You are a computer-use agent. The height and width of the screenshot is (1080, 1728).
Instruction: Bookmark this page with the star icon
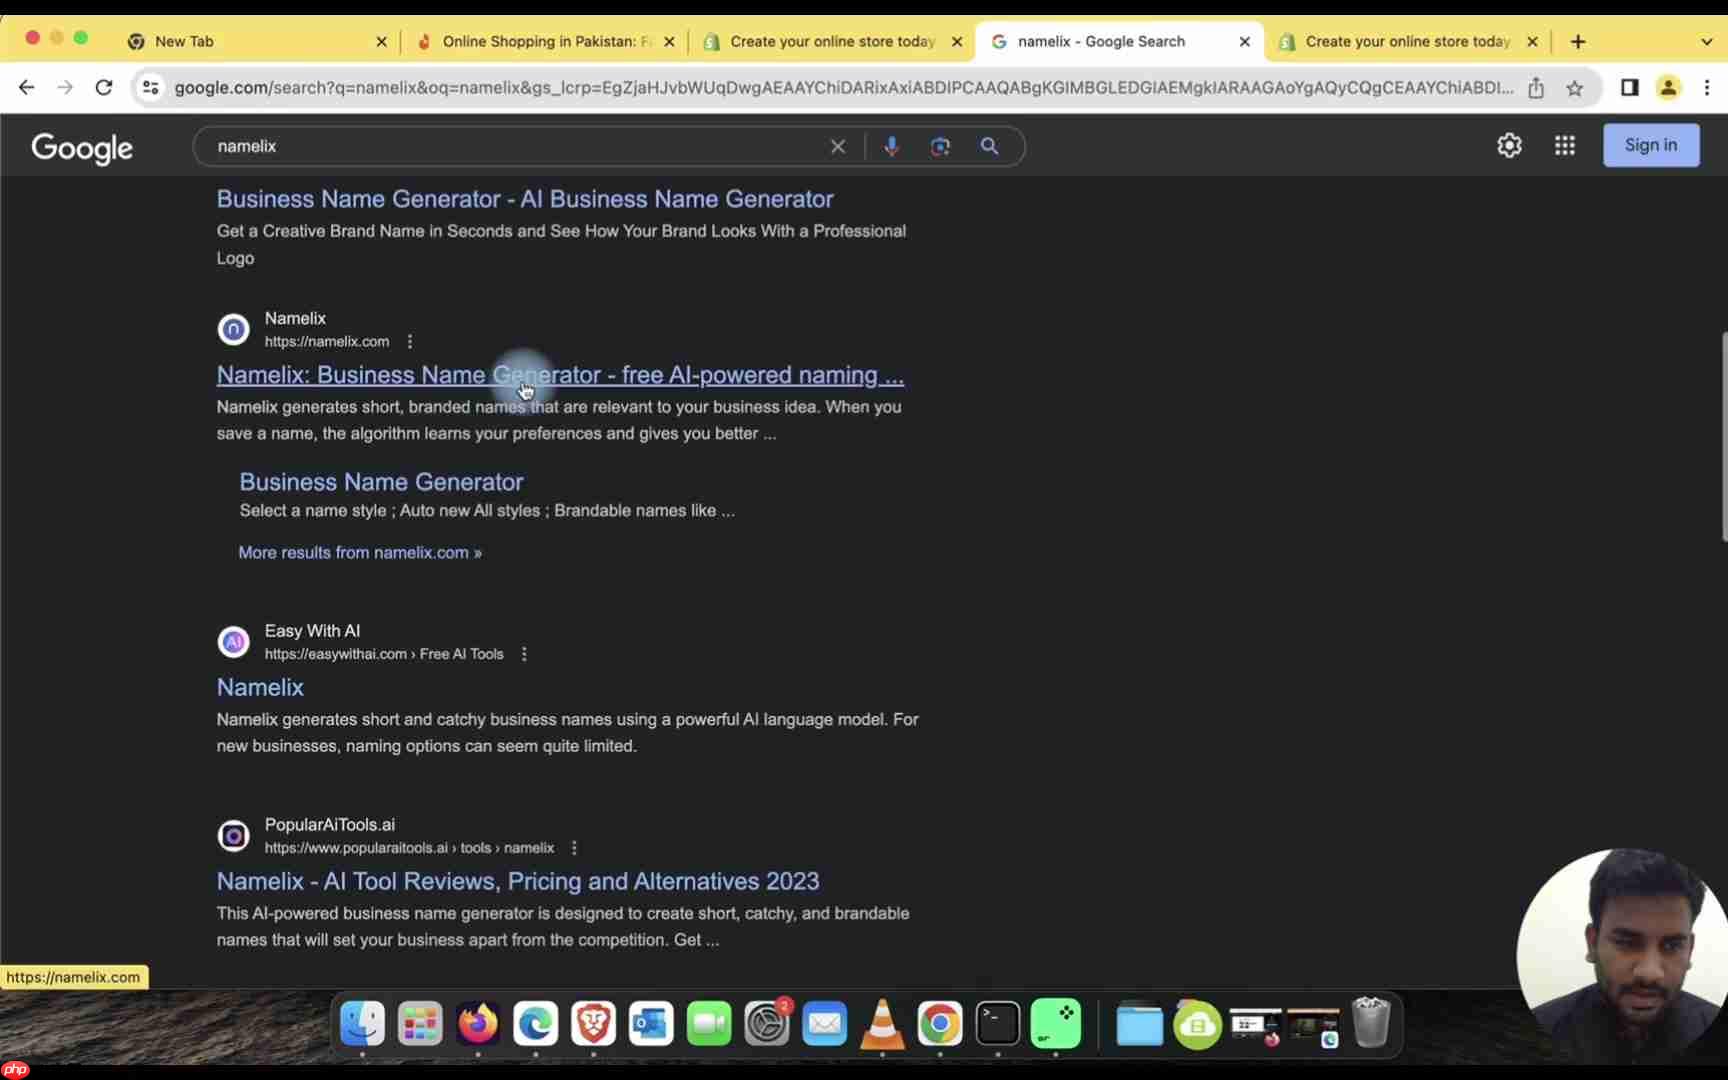point(1575,88)
